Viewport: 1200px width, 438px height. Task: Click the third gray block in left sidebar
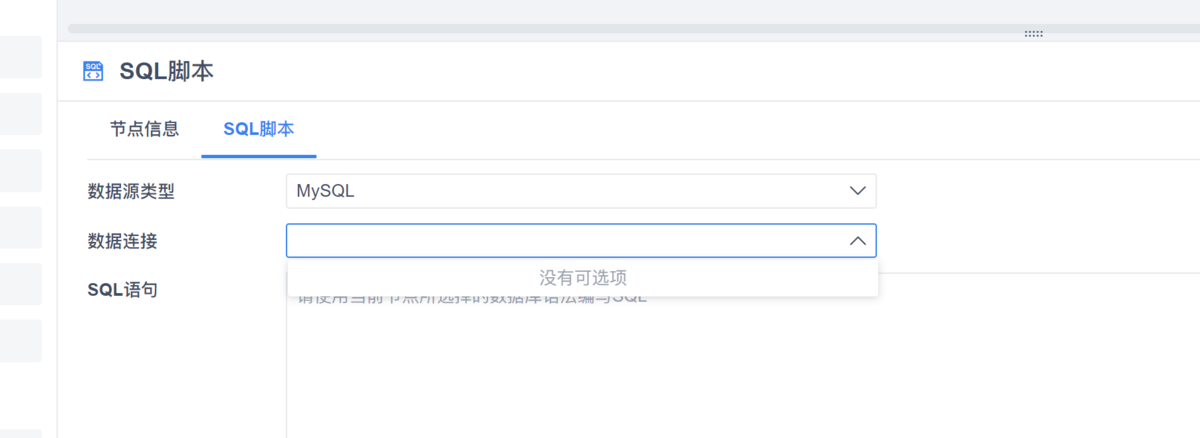(20, 171)
